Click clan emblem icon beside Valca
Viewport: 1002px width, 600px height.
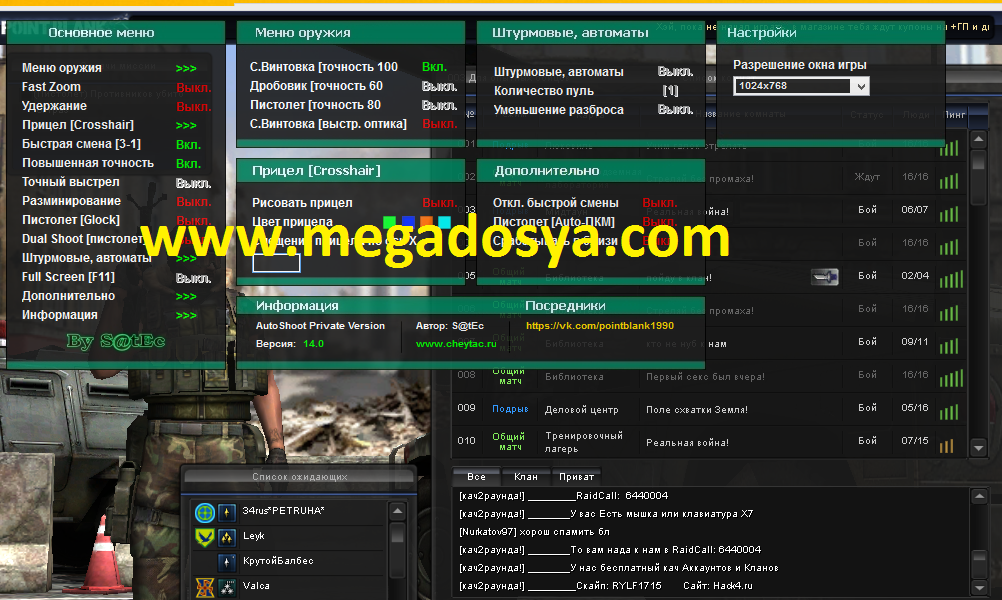204,587
